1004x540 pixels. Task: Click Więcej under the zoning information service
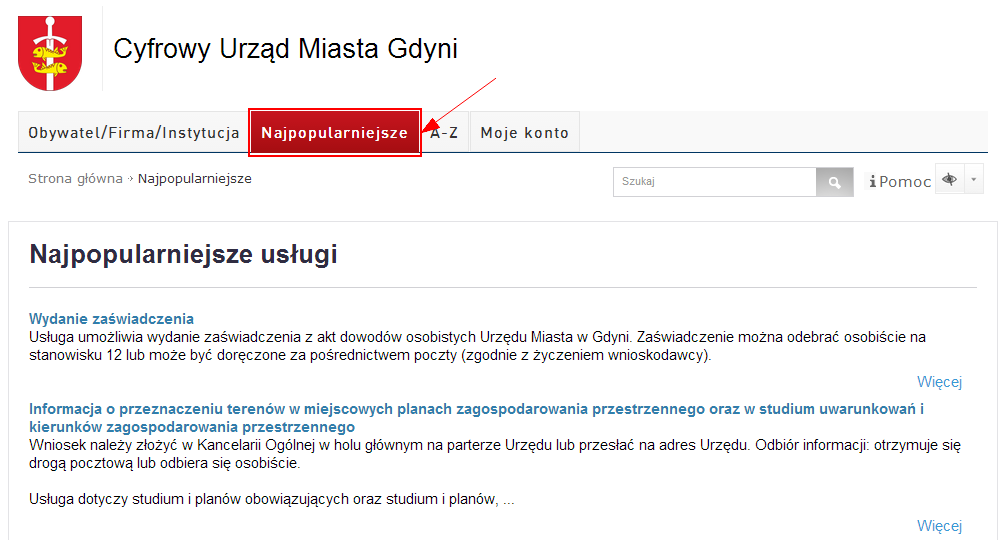939,526
